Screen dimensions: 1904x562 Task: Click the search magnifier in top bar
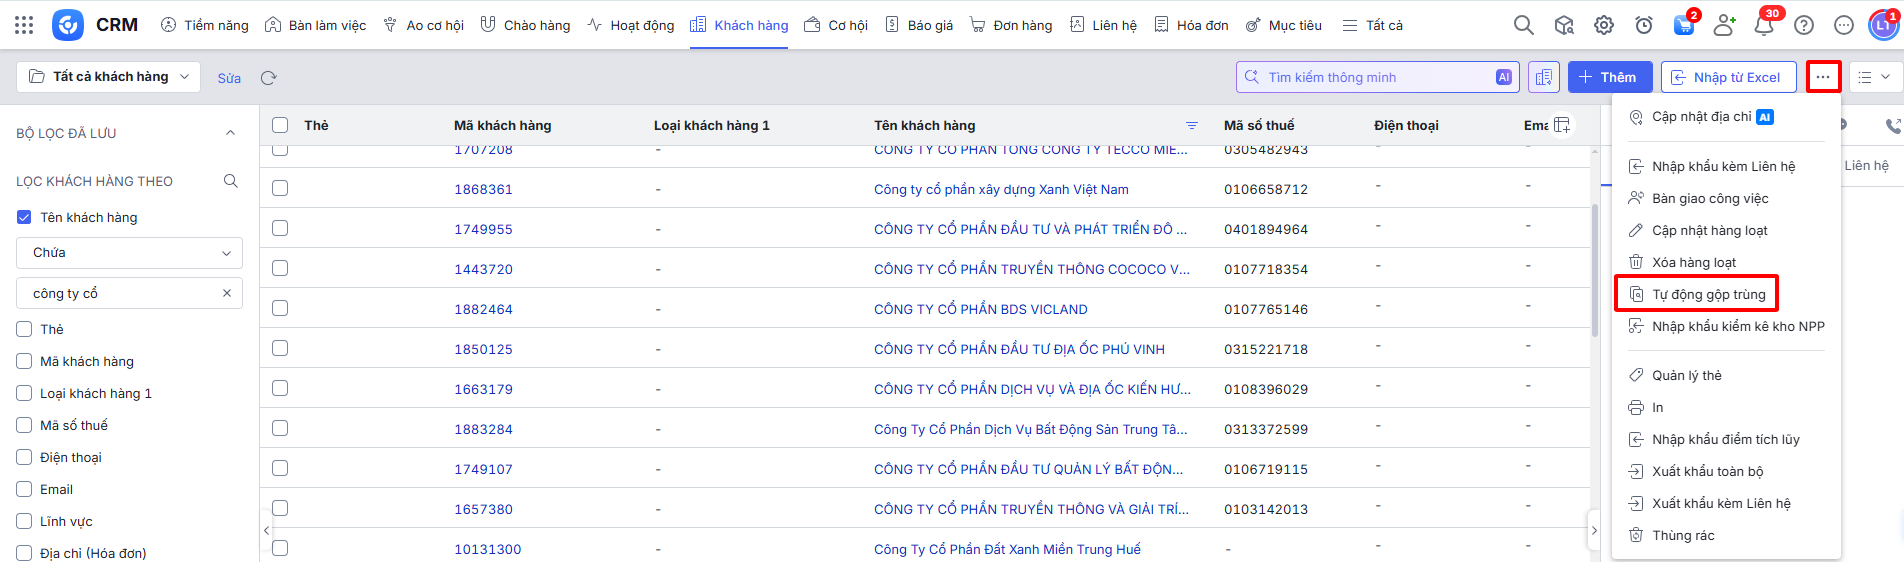click(1523, 25)
